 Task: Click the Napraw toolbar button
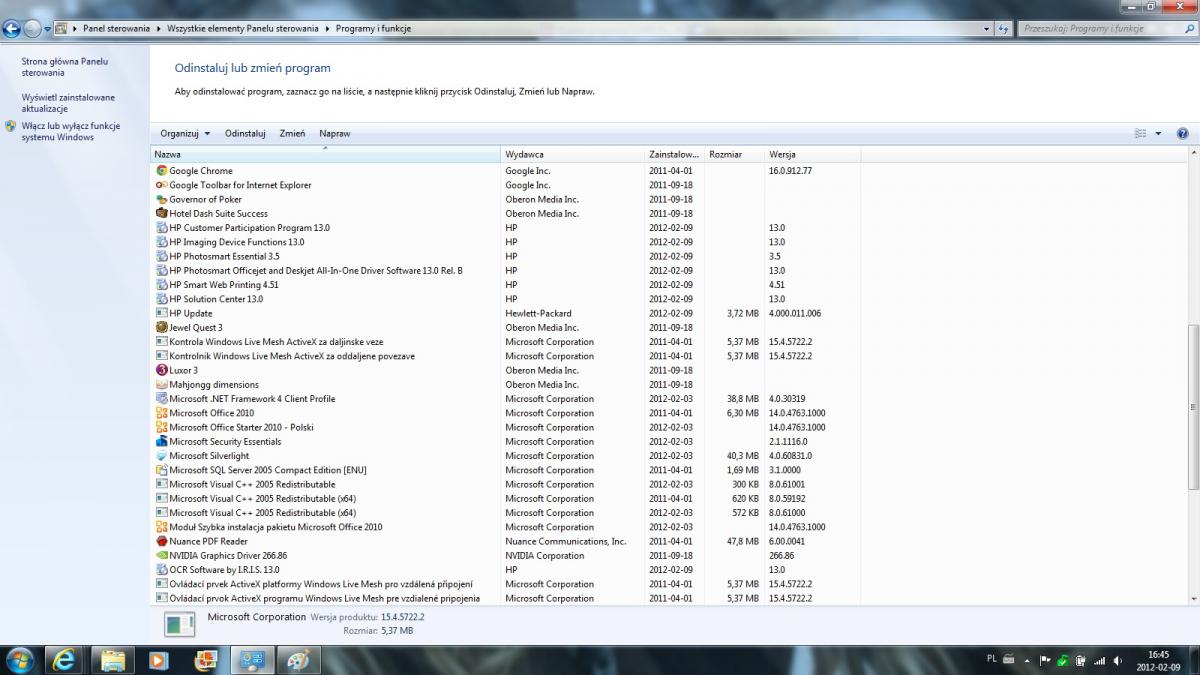click(335, 133)
